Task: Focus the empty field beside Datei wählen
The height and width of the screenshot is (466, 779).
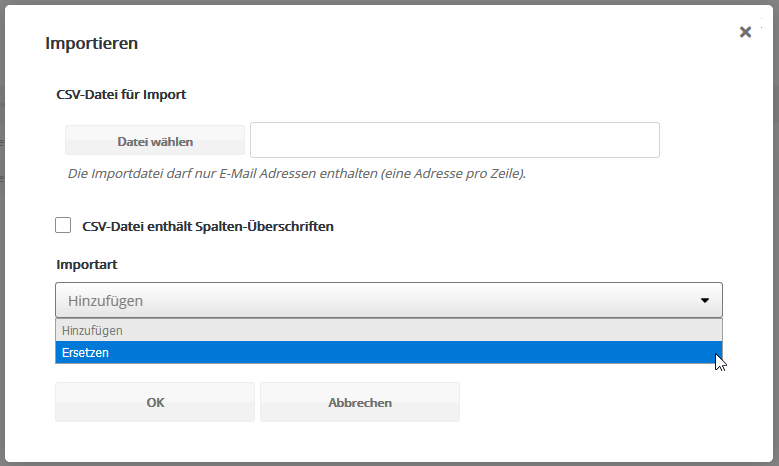Action: 454,141
